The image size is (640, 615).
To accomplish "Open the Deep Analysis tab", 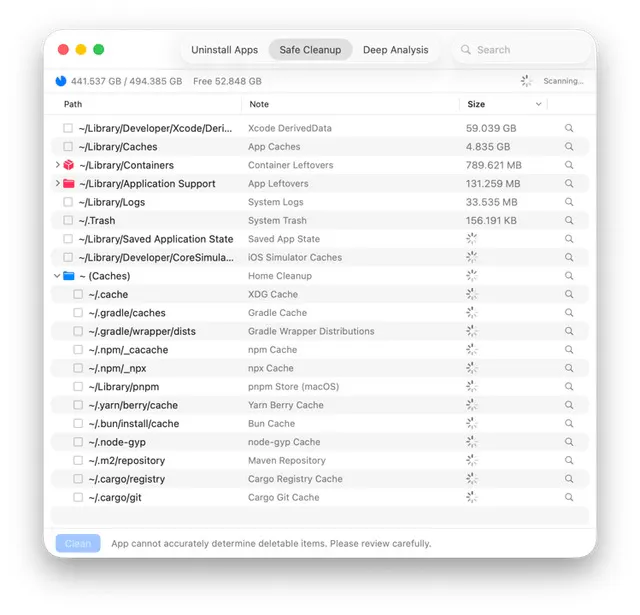I will coord(396,50).
